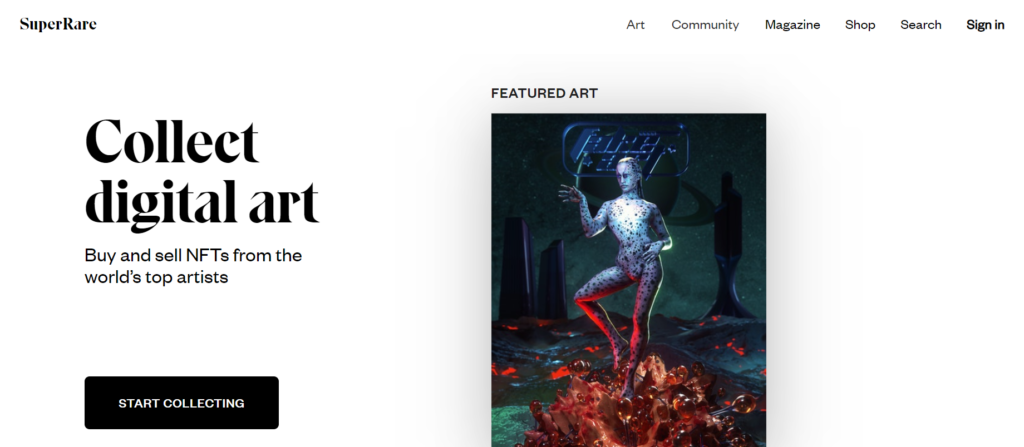Select Search in the top navigation
Image resolution: width=1024 pixels, height=447 pixels.
point(921,25)
